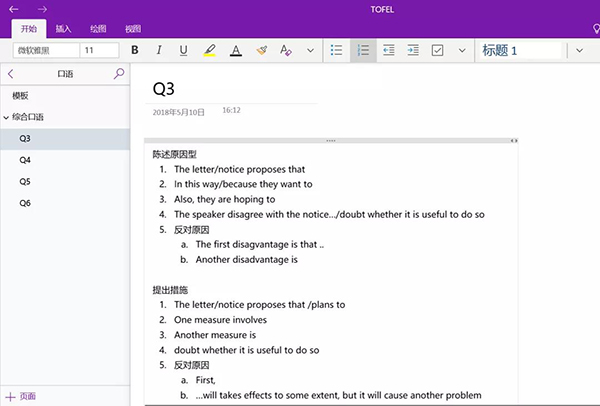Toggle underline formatting
The image size is (600, 406).
[x=183, y=50]
